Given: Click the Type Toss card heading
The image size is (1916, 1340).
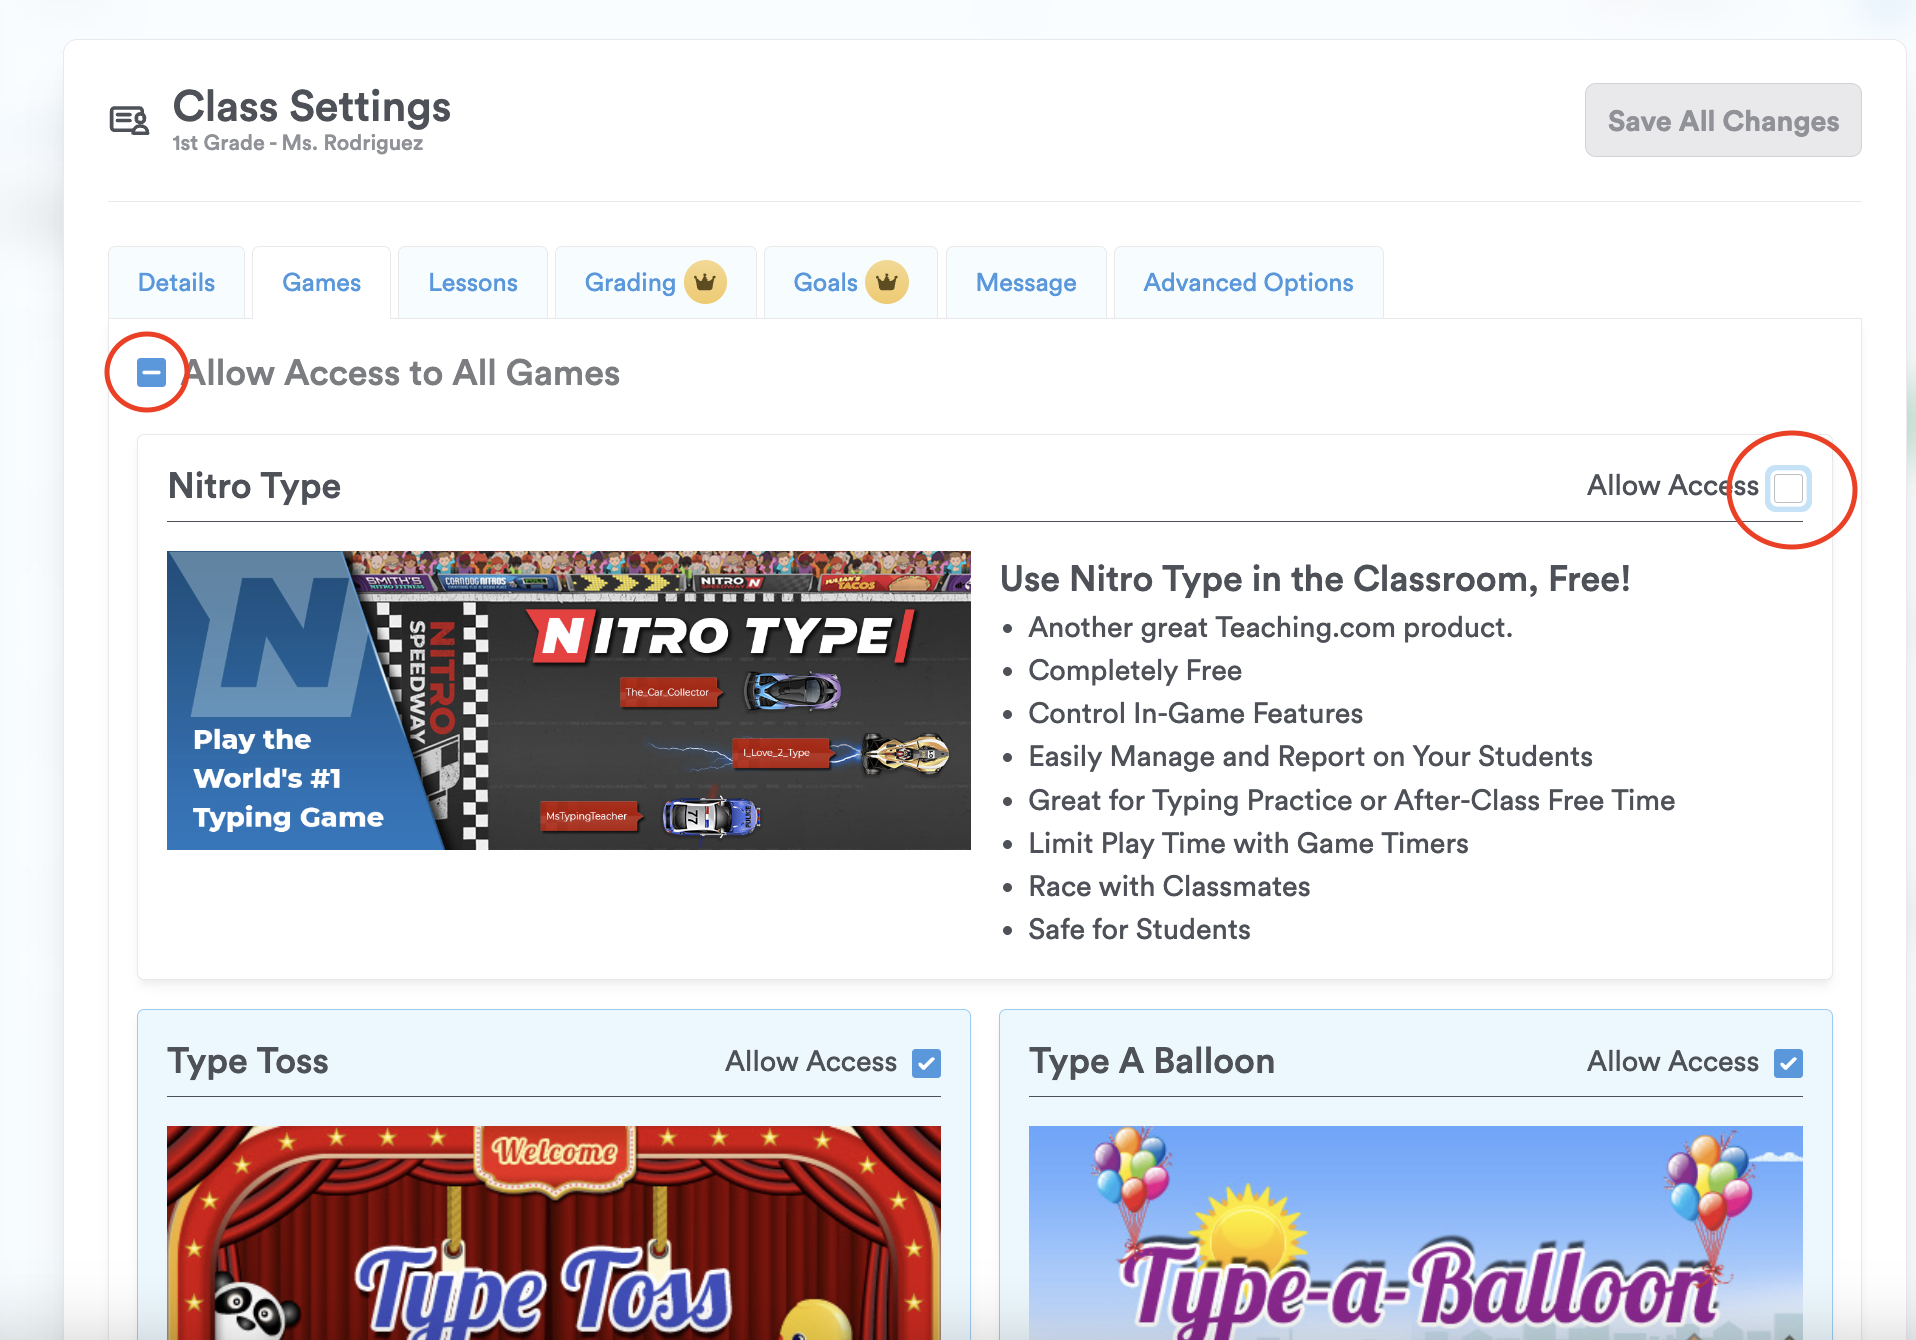Looking at the screenshot, I should pos(248,1061).
